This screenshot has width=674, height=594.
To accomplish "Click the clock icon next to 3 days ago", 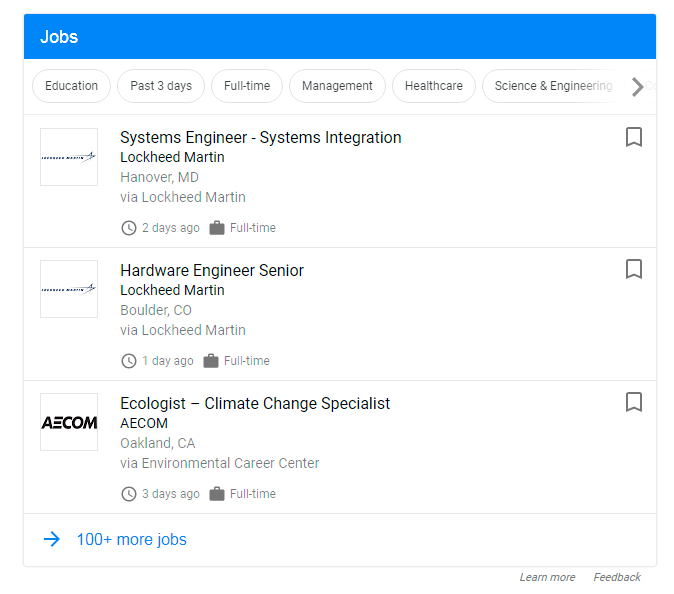I will [129, 494].
